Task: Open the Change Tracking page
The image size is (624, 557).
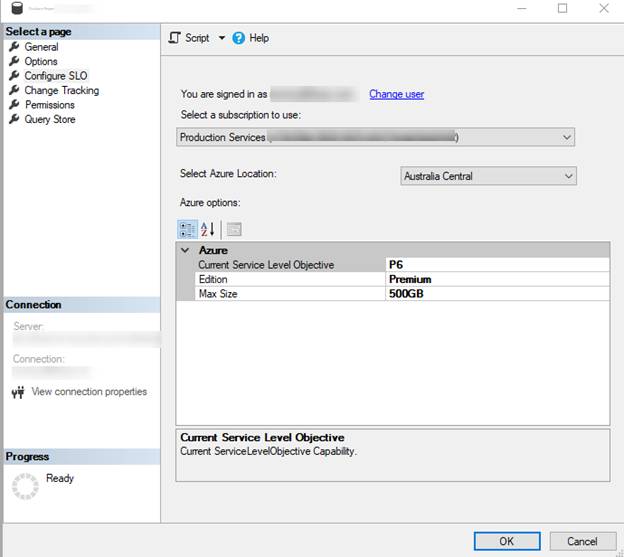Action: (61, 90)
